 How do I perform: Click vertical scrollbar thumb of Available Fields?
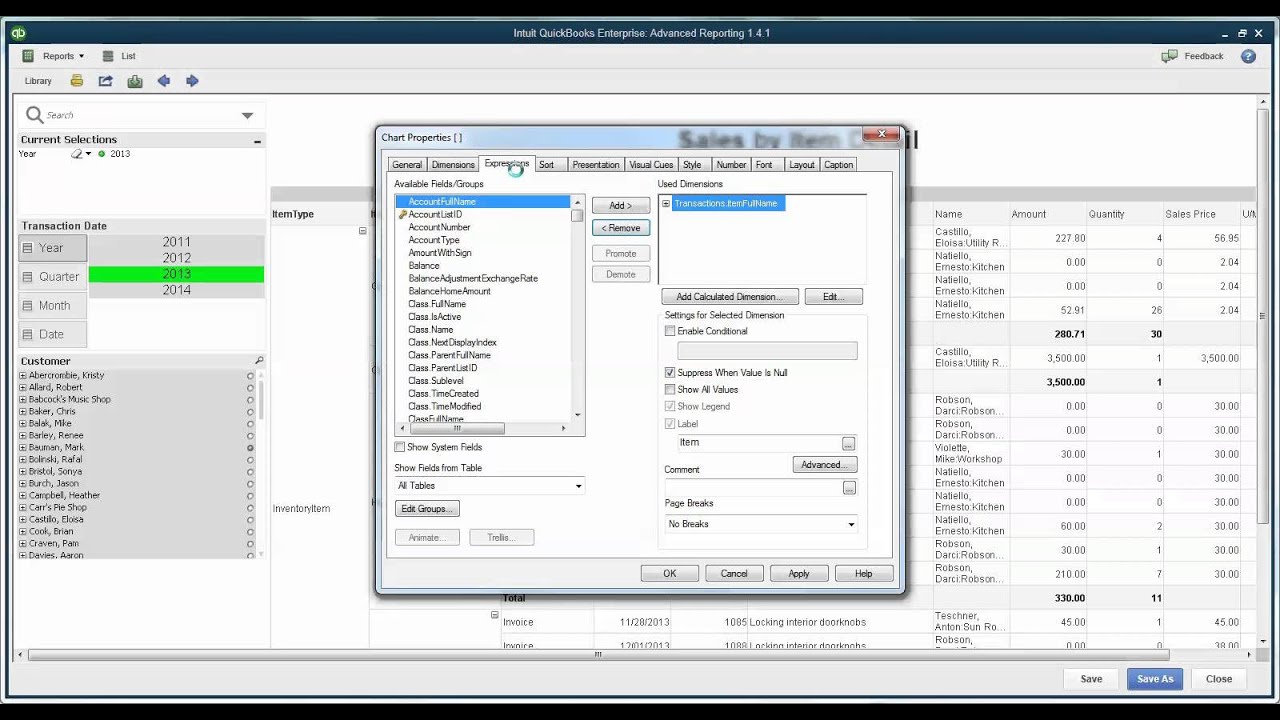[577, 215]
